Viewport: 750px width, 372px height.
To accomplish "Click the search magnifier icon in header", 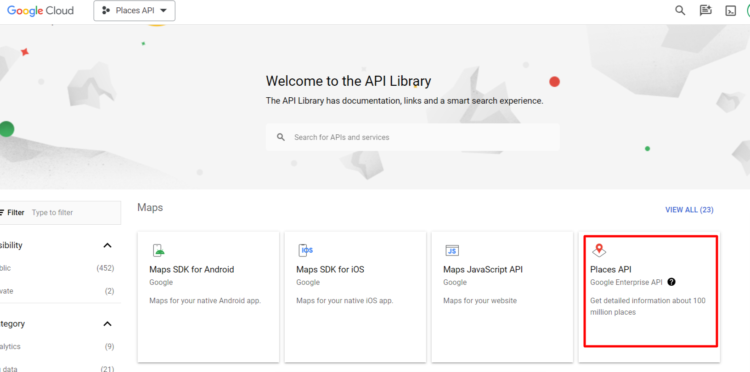I will [680, 11].
